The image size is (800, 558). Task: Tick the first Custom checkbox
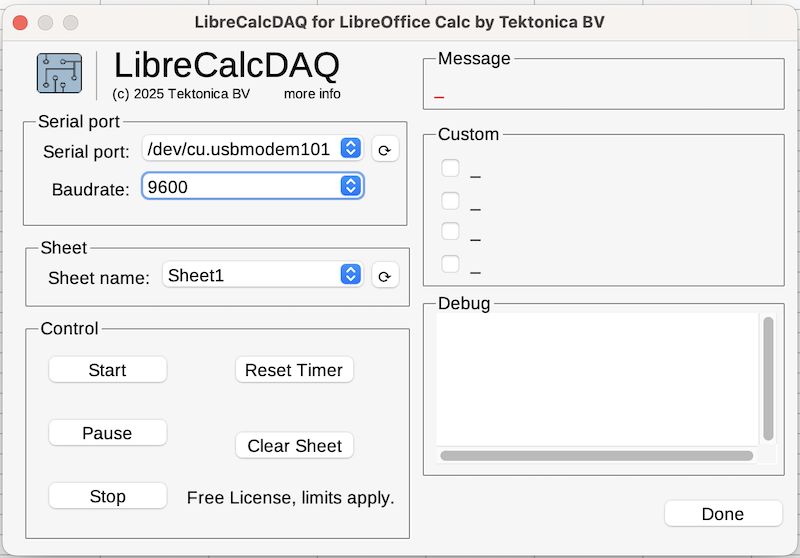pyautogui.click(x=451, y=168)
